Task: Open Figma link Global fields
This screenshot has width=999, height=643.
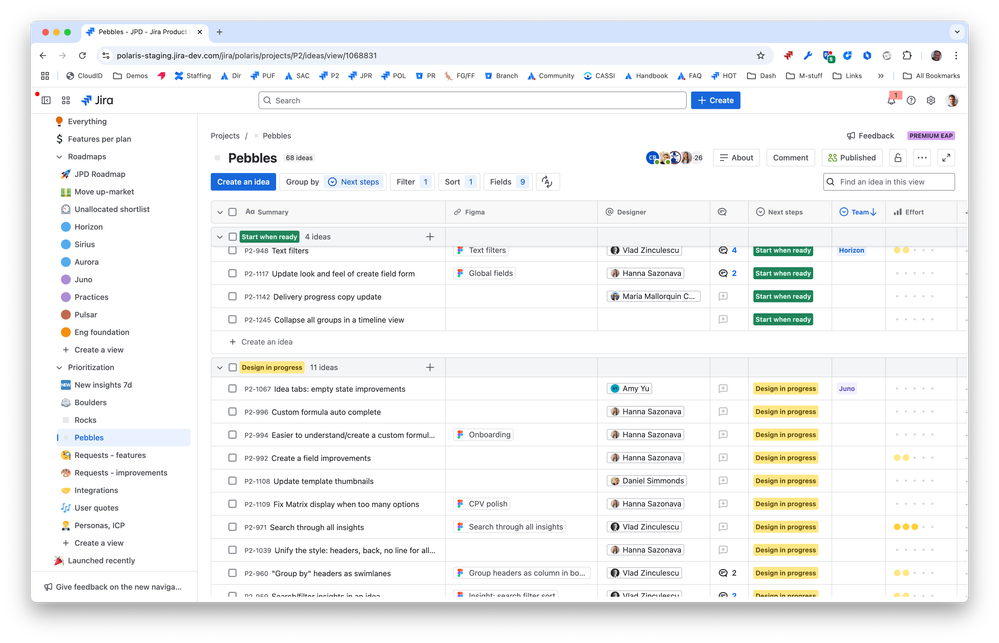Action: pos(485,273)
